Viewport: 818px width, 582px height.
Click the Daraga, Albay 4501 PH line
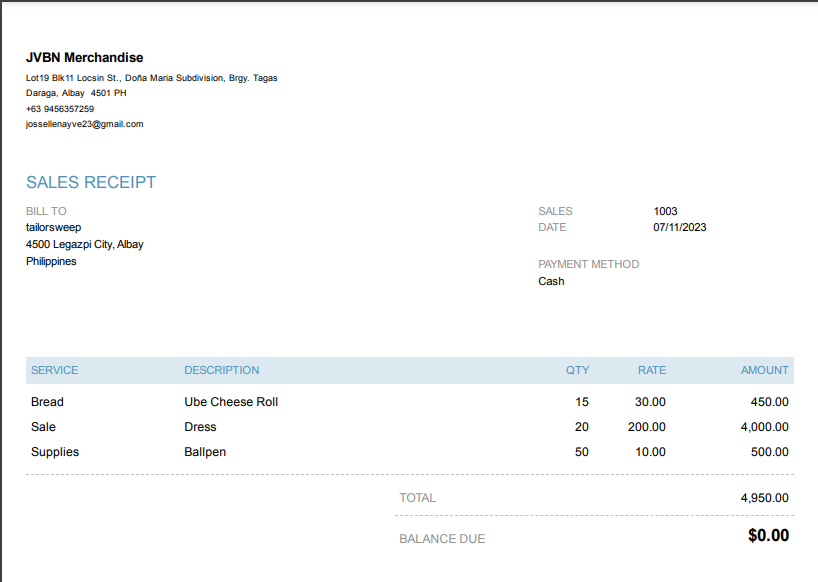click(x=76, y=93)
